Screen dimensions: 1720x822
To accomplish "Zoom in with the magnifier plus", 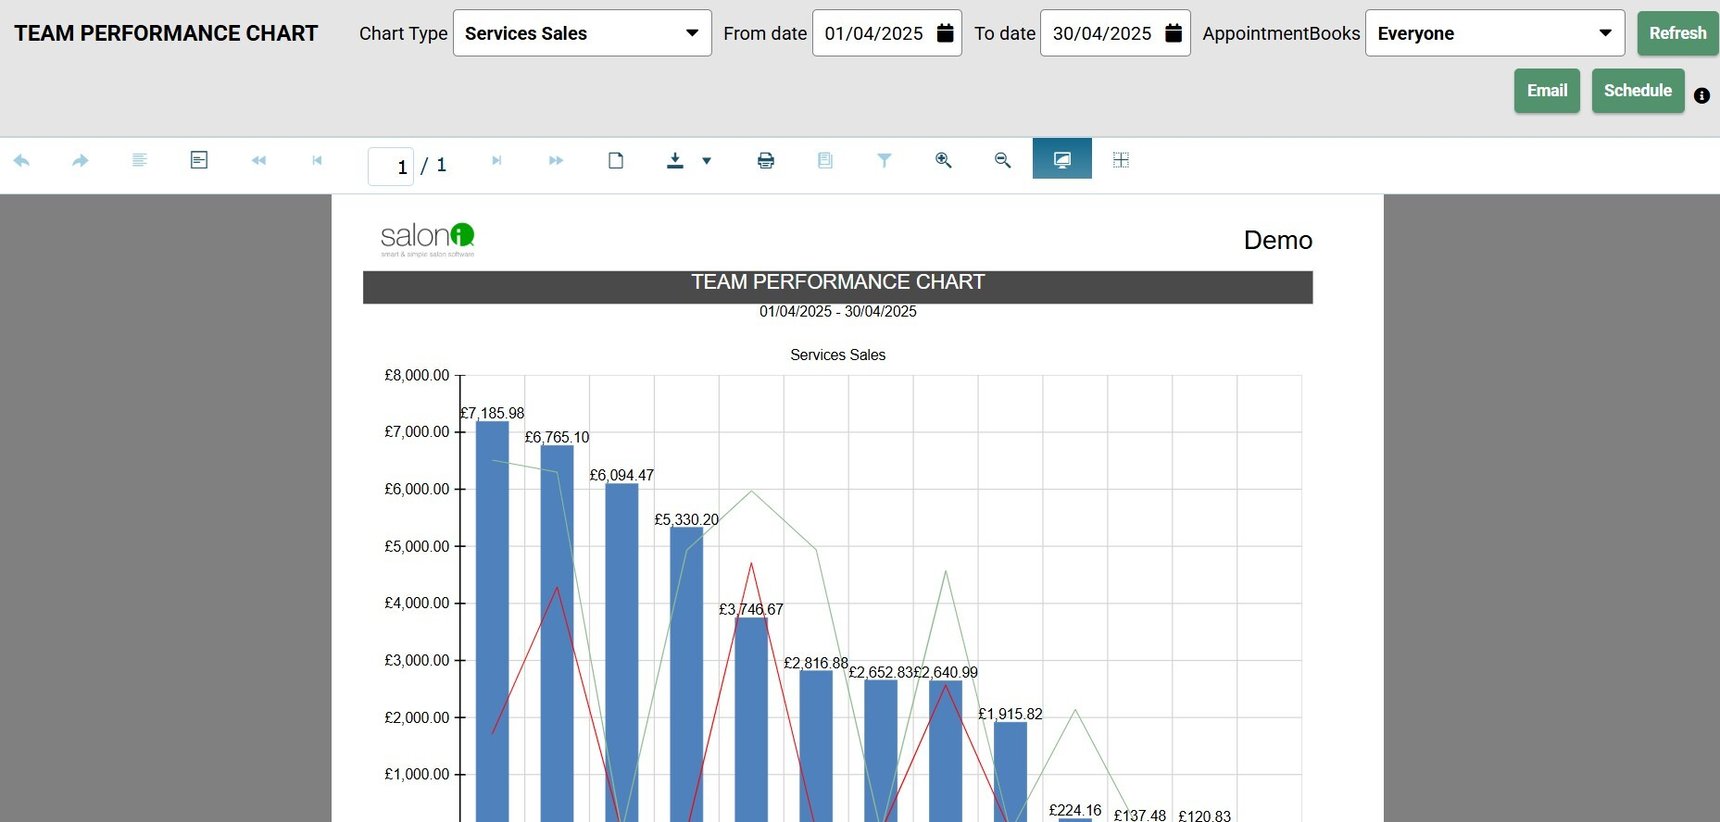I will (943, 160).
